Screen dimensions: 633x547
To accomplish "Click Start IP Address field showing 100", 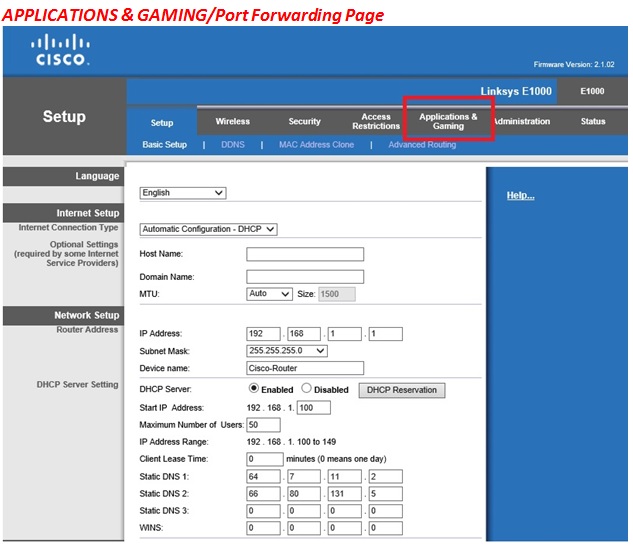I will 314,408.
